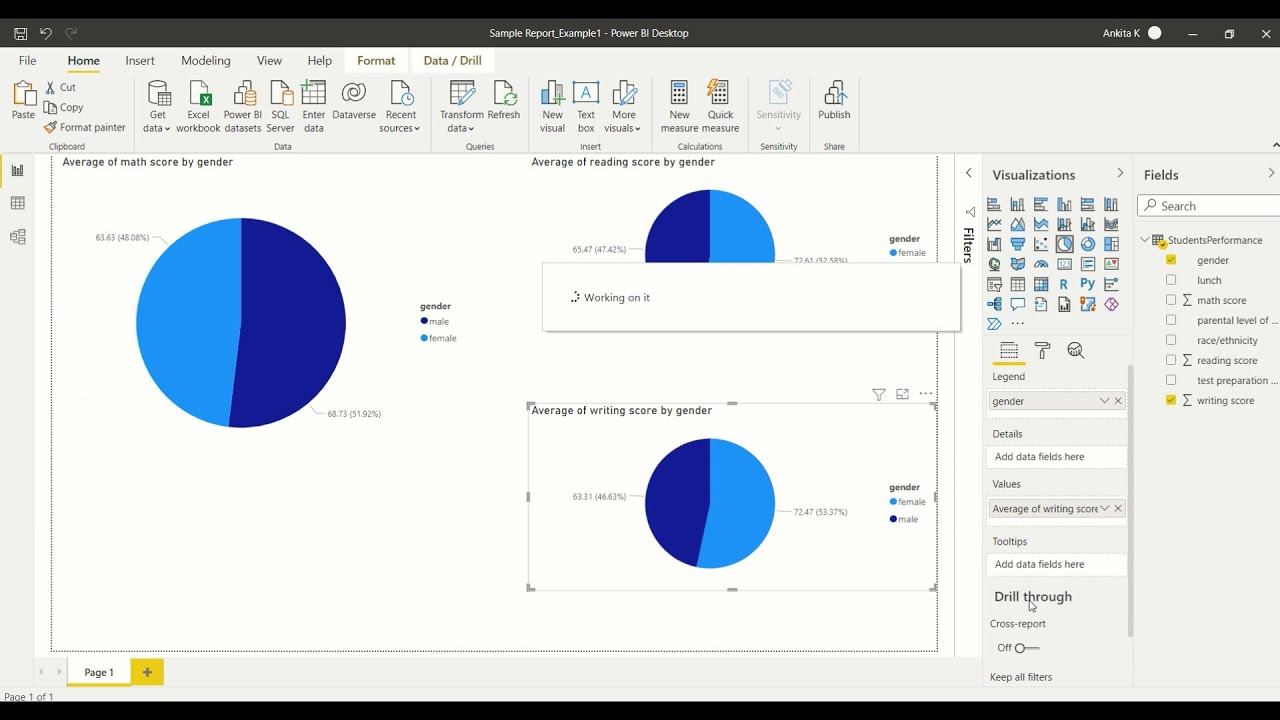Select the Clustered column chart visual
This screenshot has width=1280, height=720.
(x=1064, y=204)
